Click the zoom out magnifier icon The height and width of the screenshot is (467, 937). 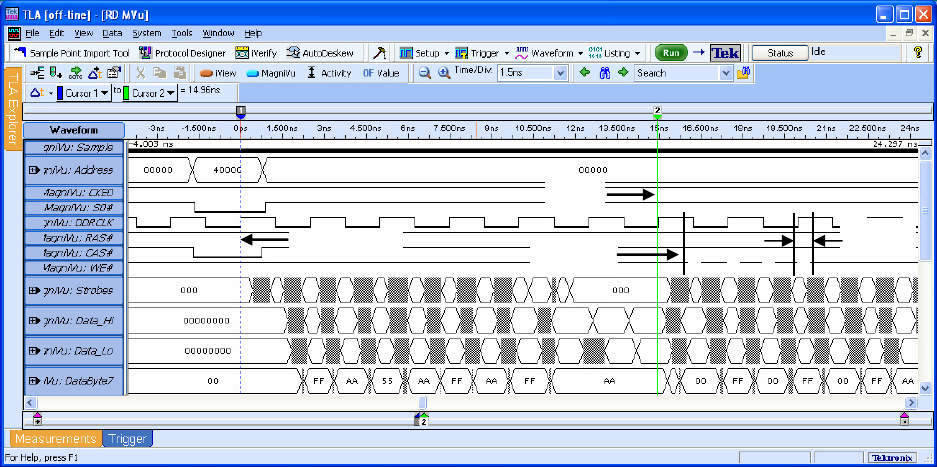424,73
